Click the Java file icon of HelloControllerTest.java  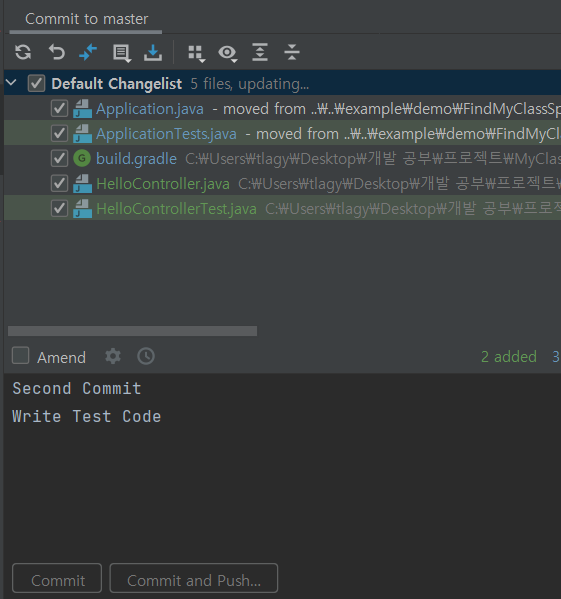click(82, 209)
